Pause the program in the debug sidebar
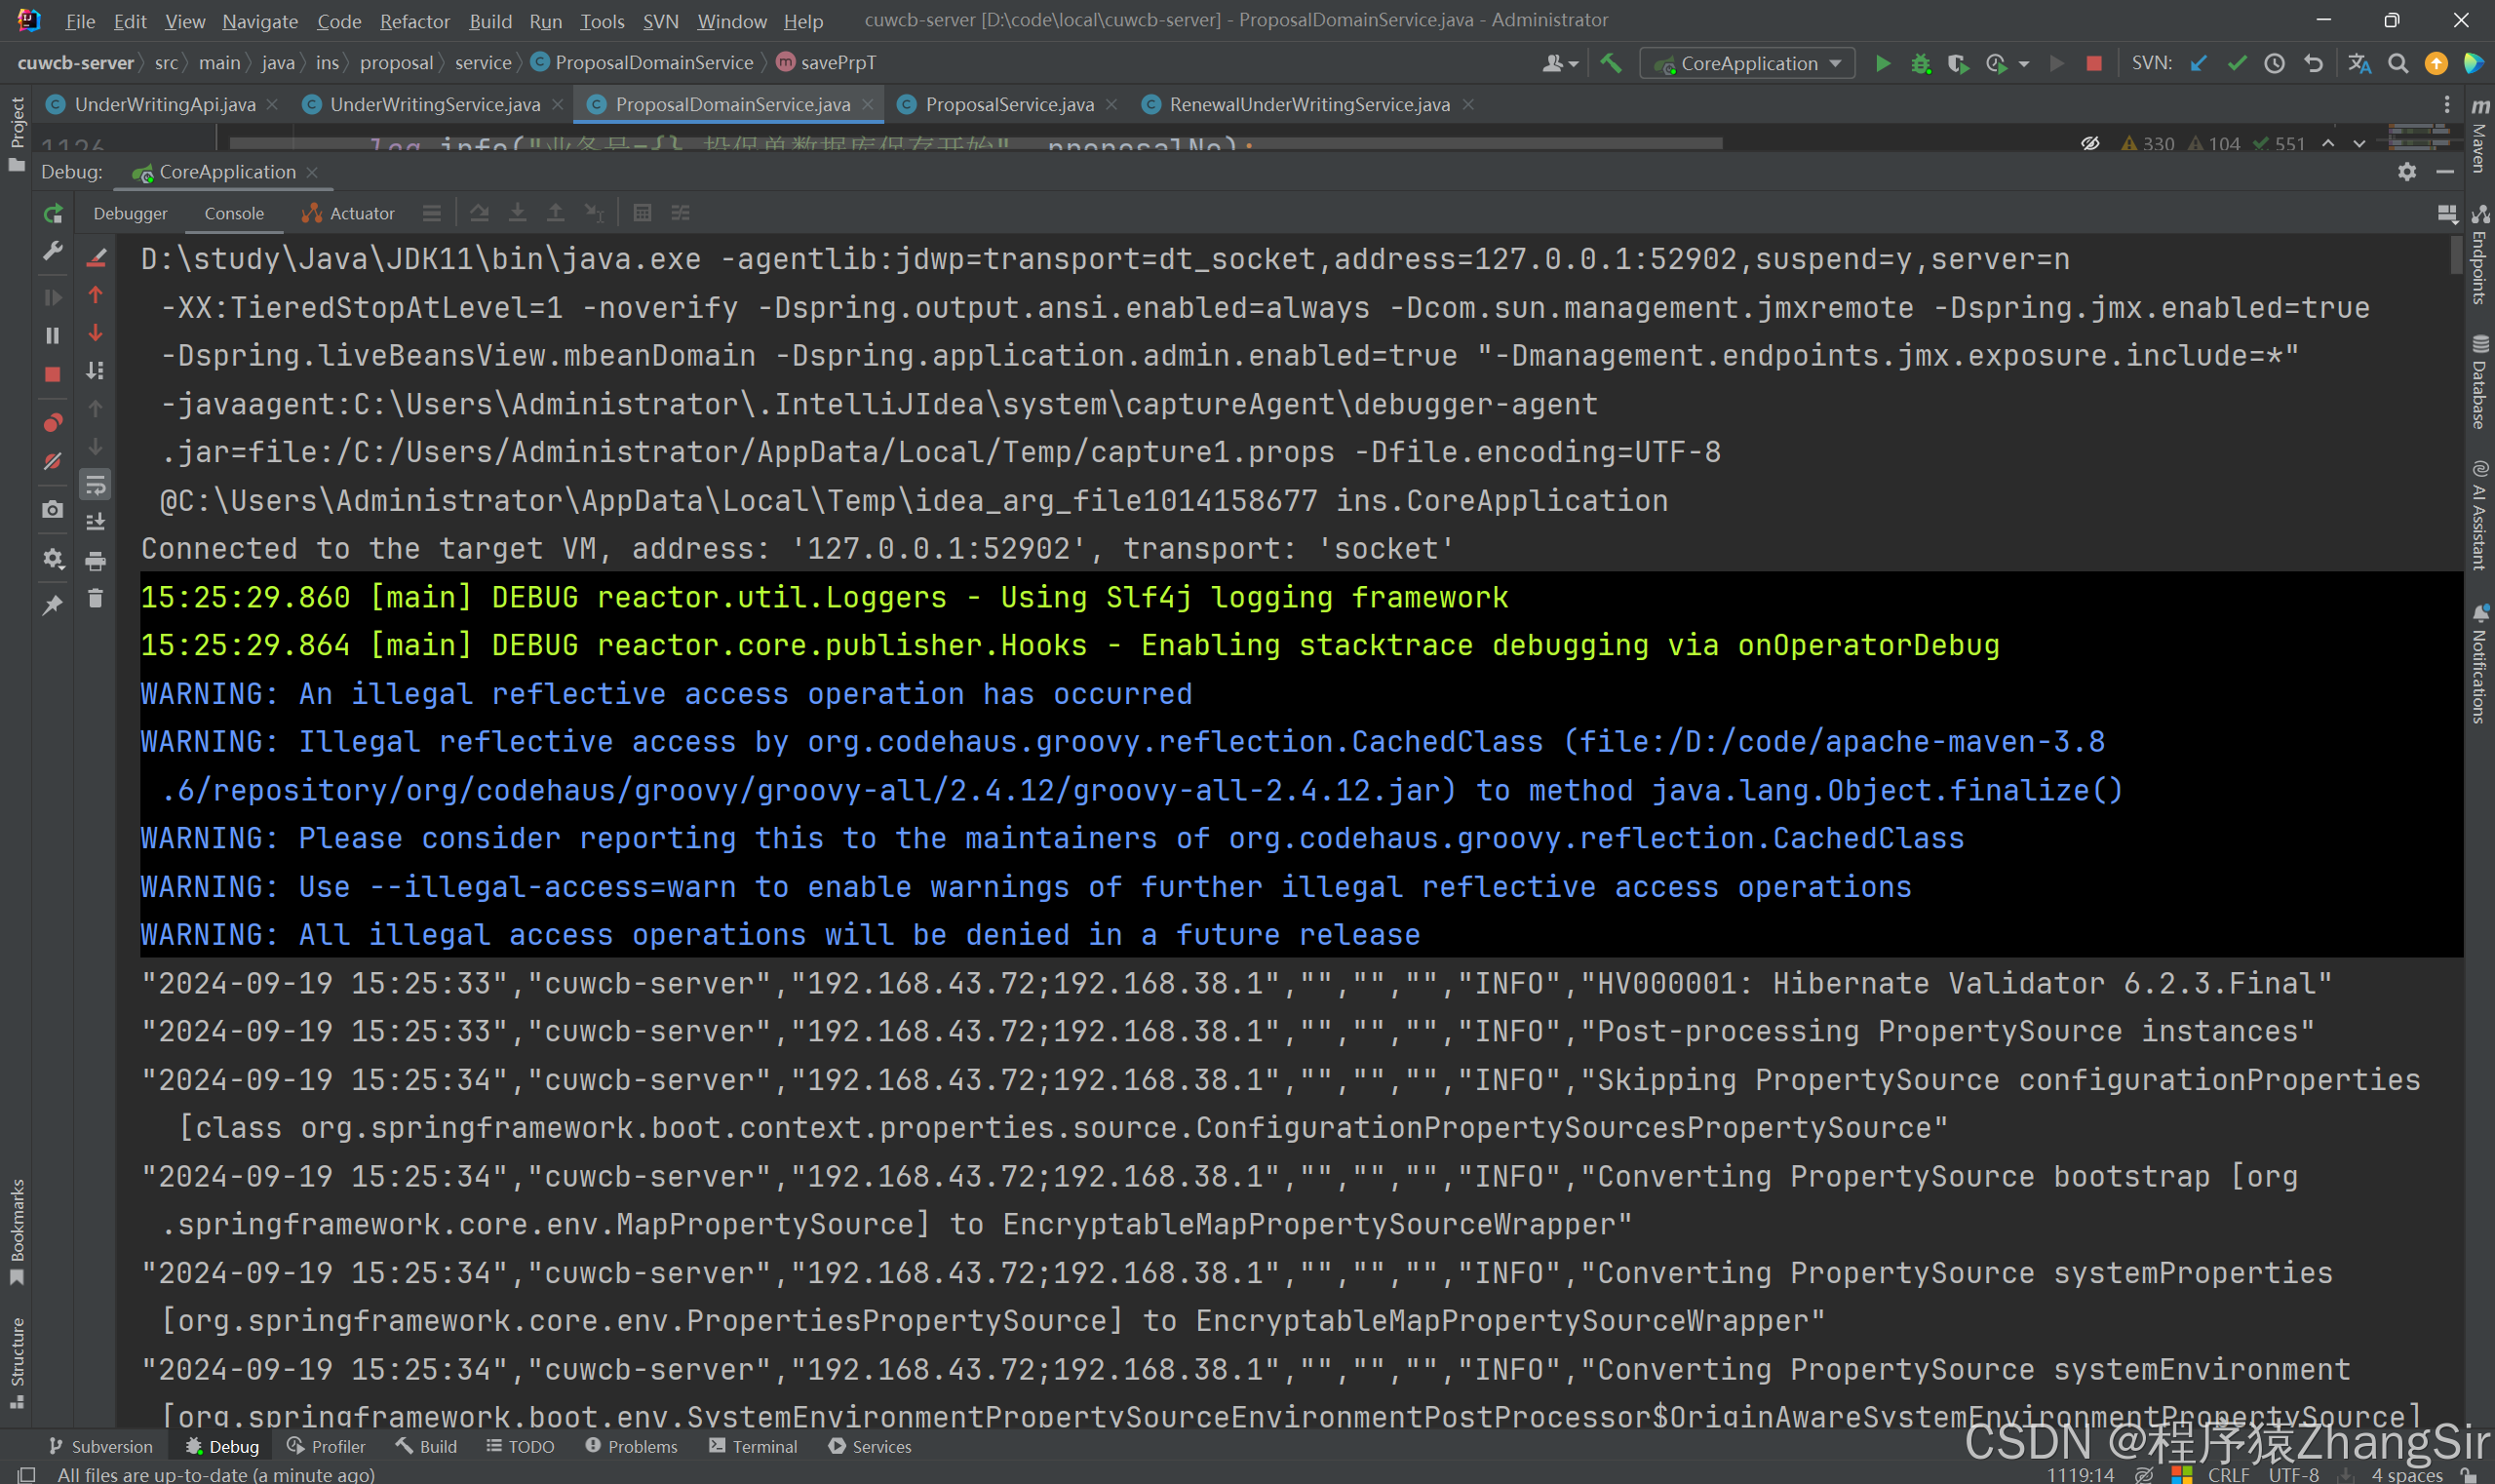 [x=53, y=336]
